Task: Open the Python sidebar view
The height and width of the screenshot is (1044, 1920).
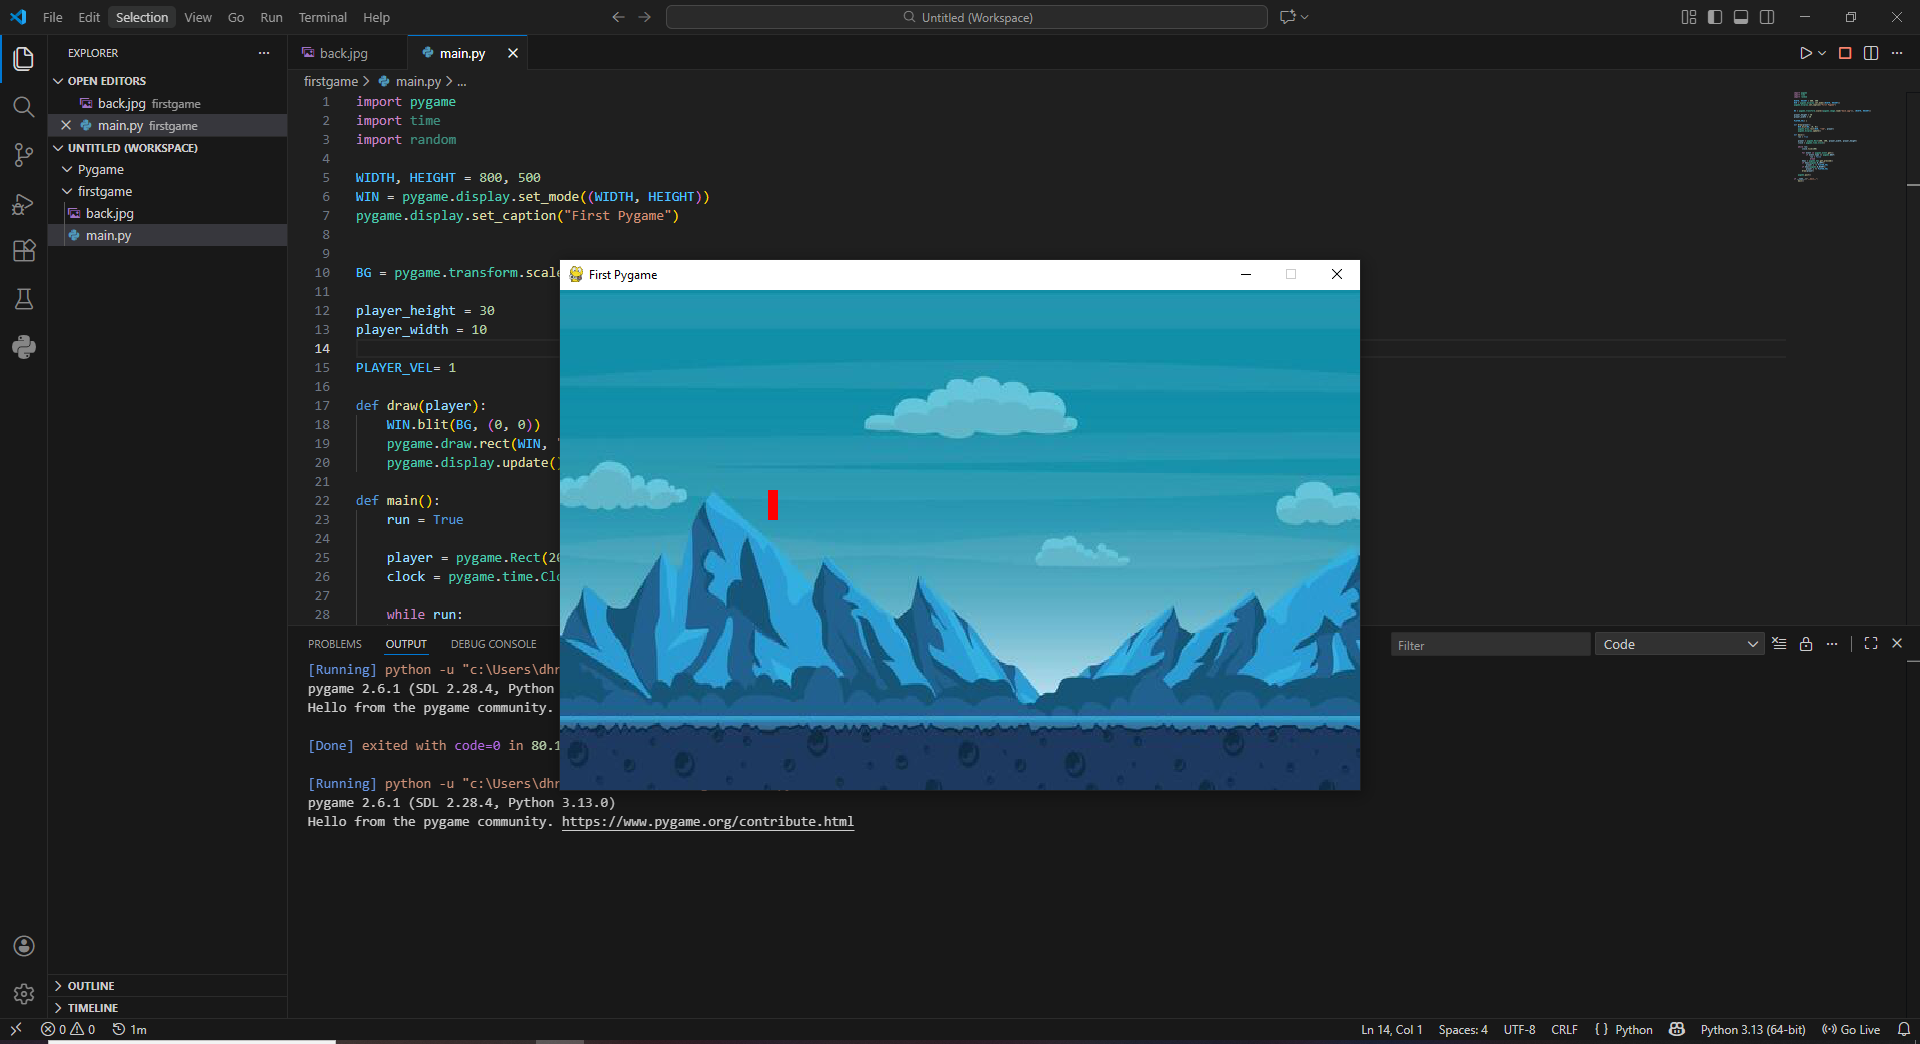Action: coord(24,347)
